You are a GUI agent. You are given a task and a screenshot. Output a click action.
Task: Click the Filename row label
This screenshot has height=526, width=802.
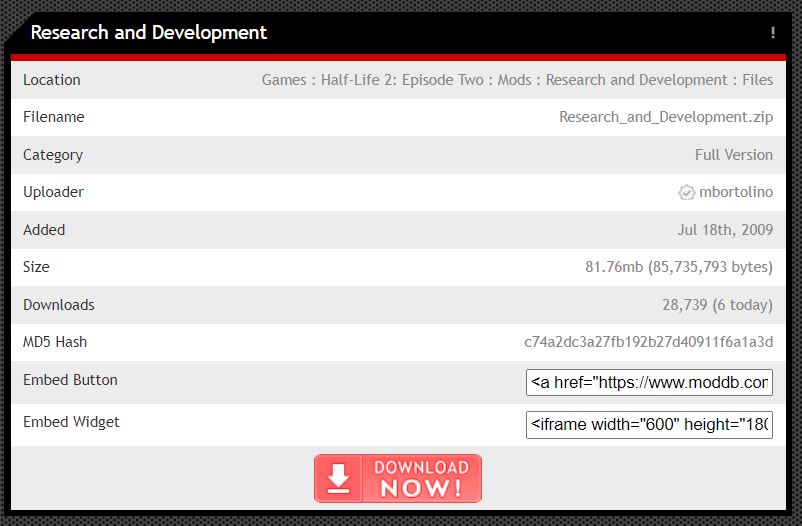[x=54, y=117]
